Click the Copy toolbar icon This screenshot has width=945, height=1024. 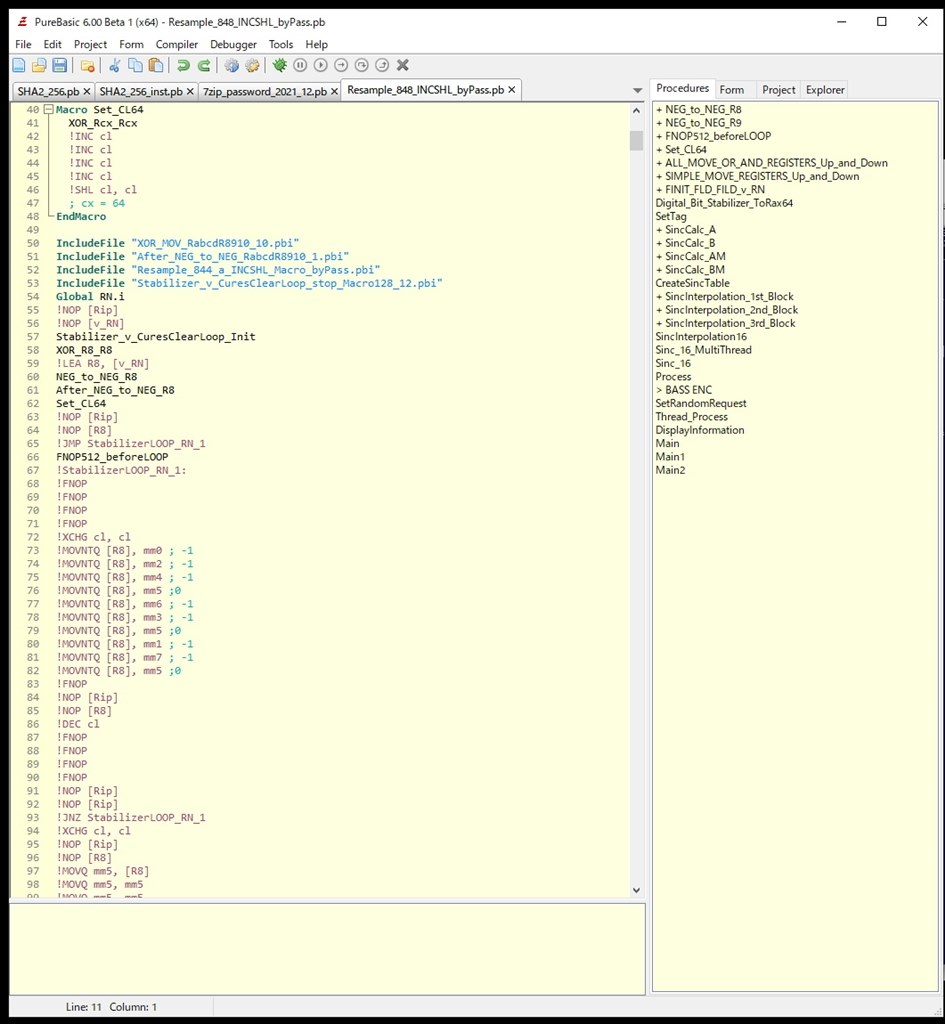135,65
